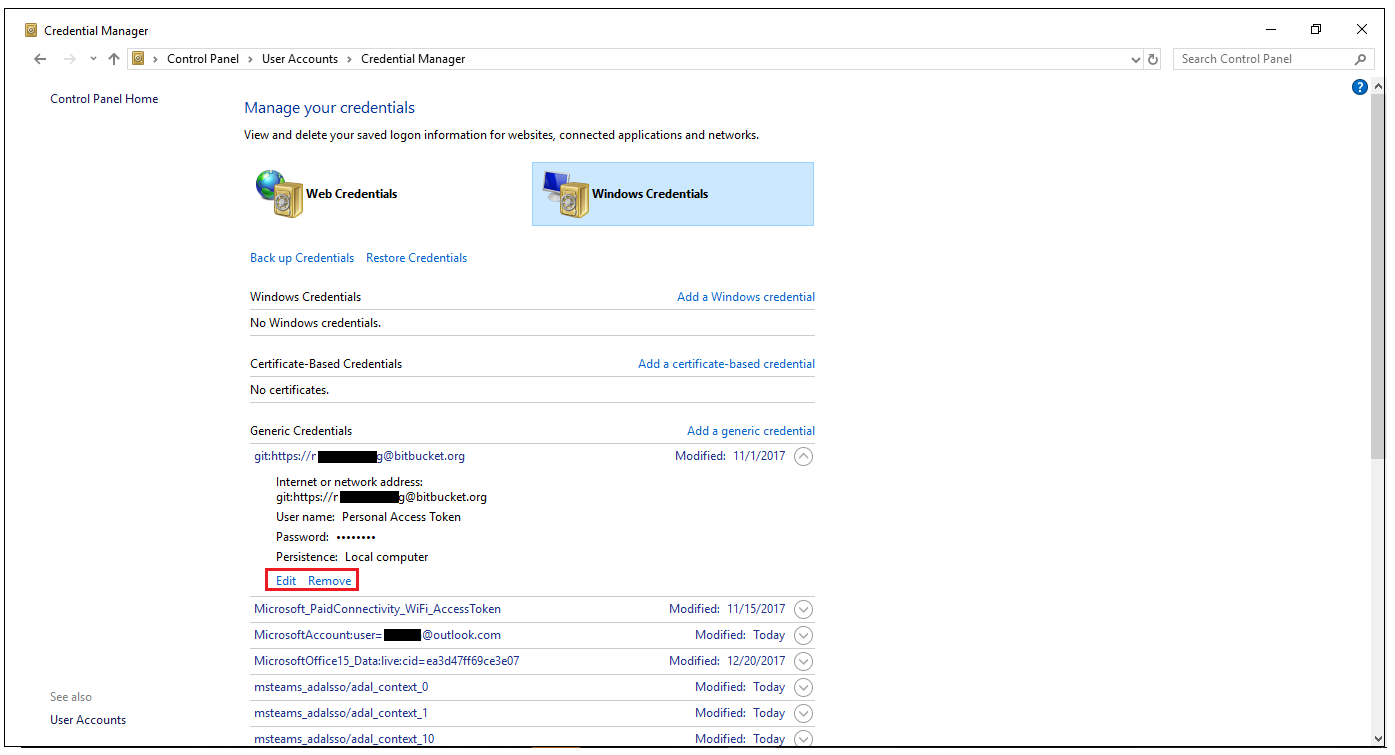Click the Windows Credentials monitor safe icon
Screen dimensions: 1395x755
(x=565, y=194)
